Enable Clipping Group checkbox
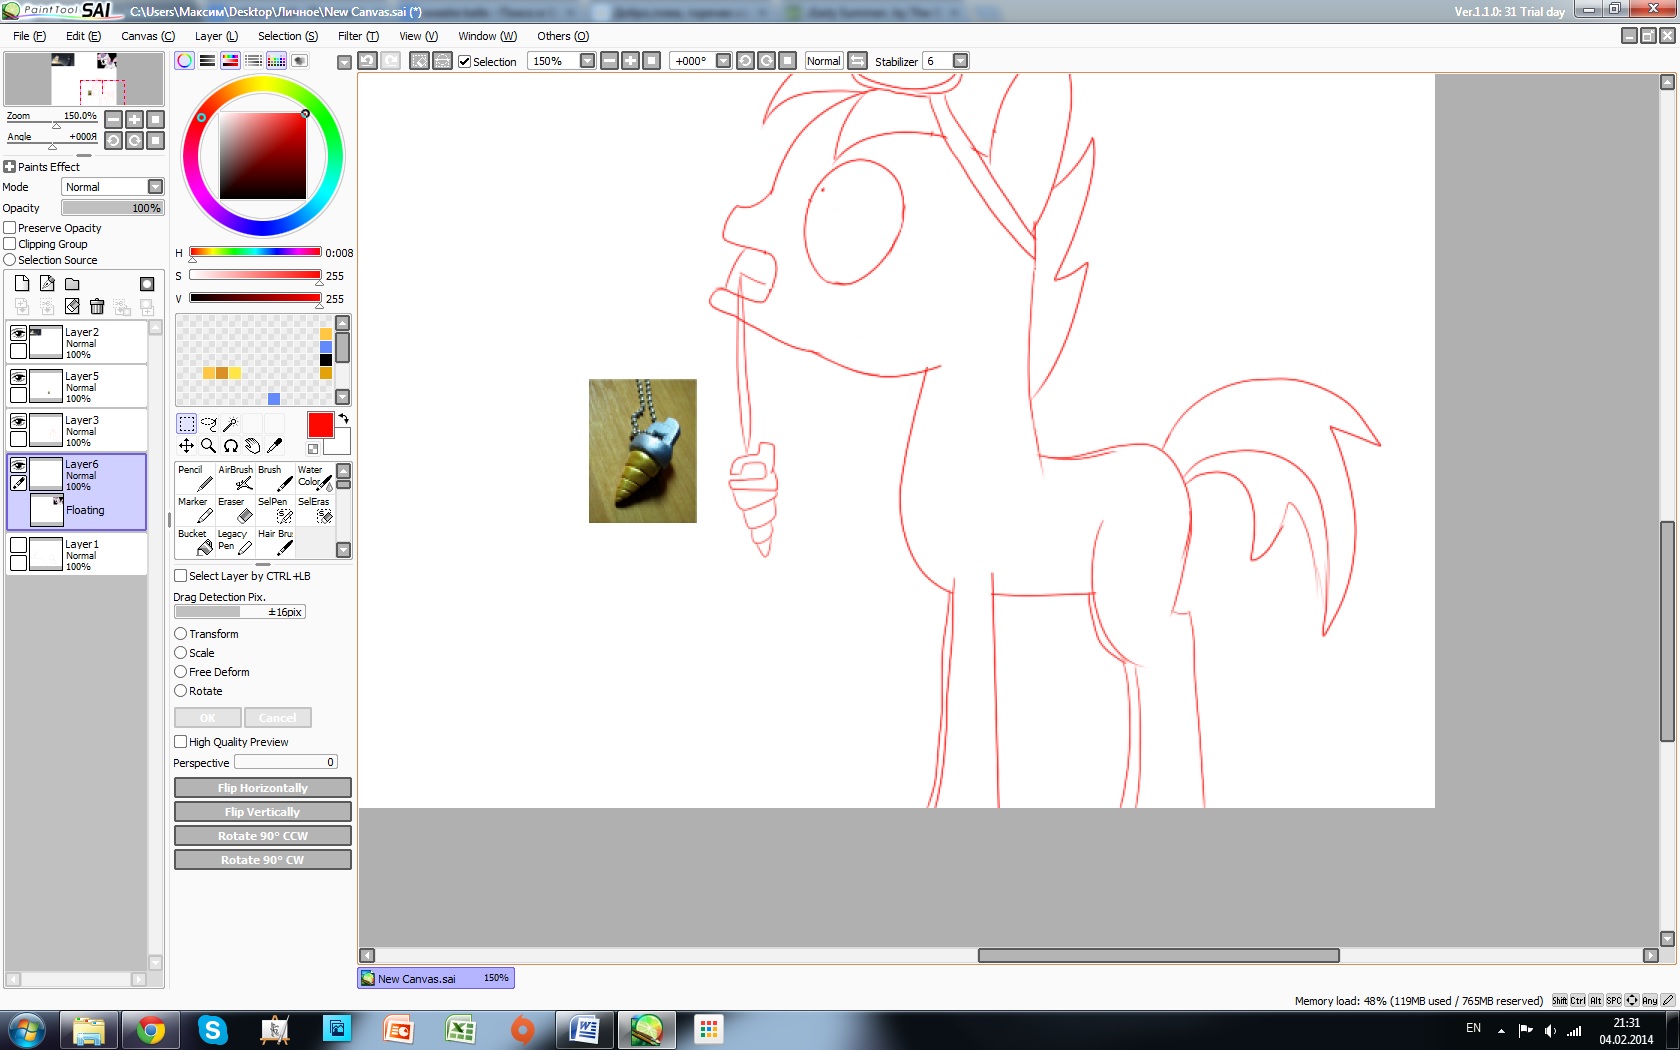This screenshot has height=1050, width=1680. click(x=10, y=244)
